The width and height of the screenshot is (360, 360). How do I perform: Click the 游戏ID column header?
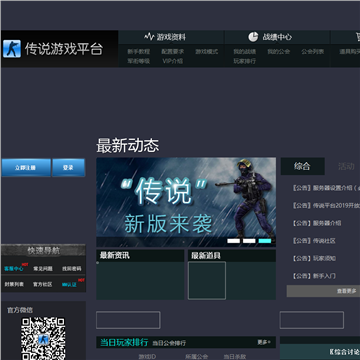pos(147,356)
